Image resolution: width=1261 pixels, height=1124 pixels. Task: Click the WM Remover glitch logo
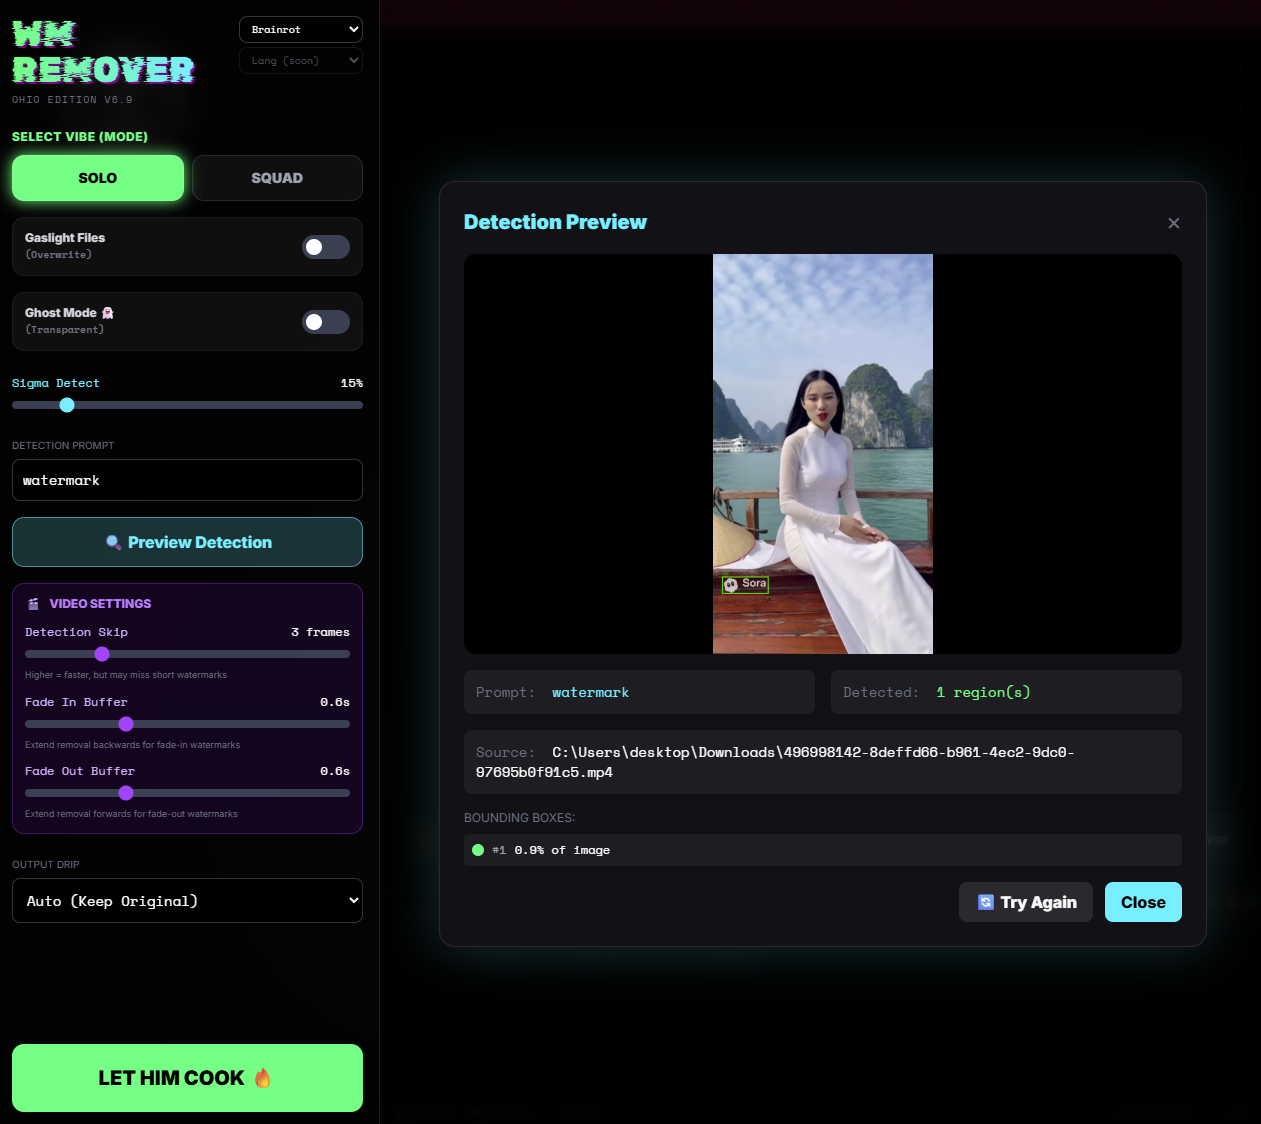(x=100, y=52)
